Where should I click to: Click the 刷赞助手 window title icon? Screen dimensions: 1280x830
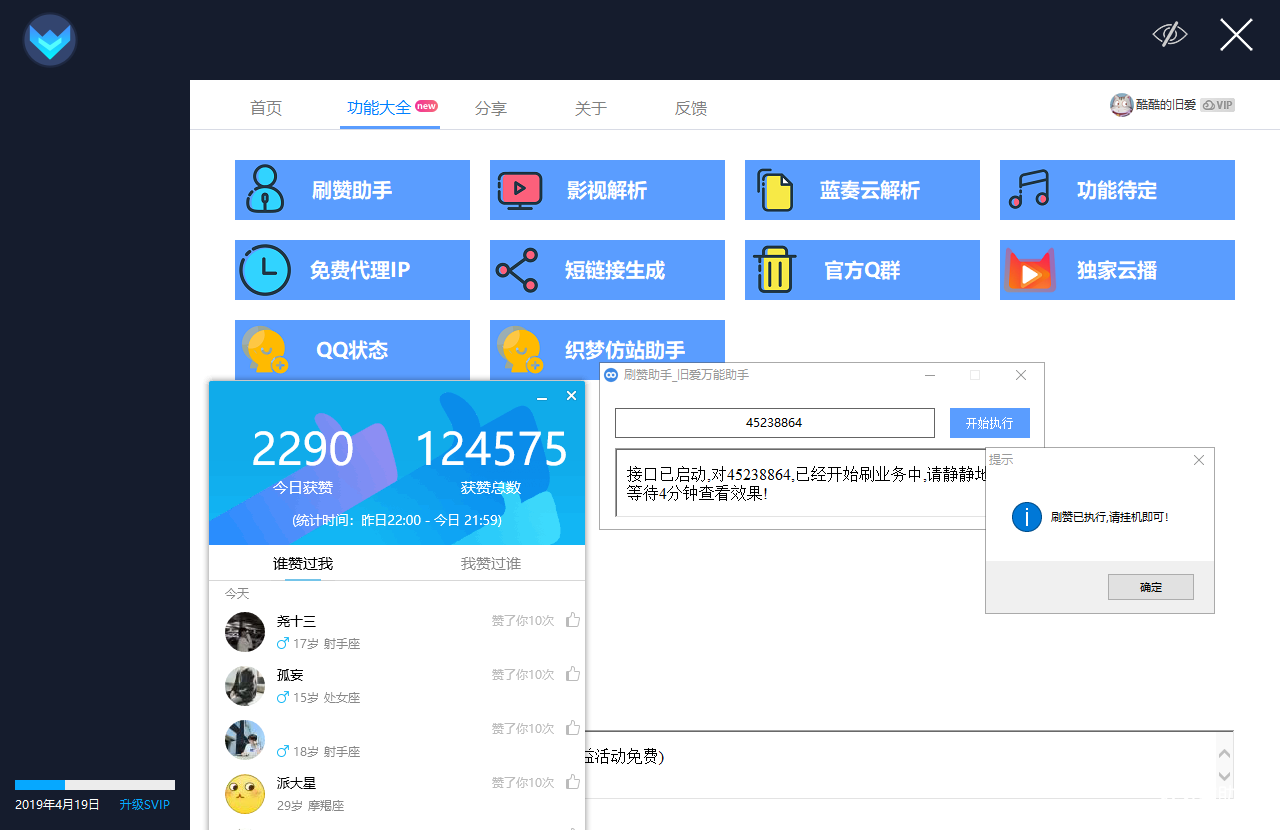click(x=611, y=375)
